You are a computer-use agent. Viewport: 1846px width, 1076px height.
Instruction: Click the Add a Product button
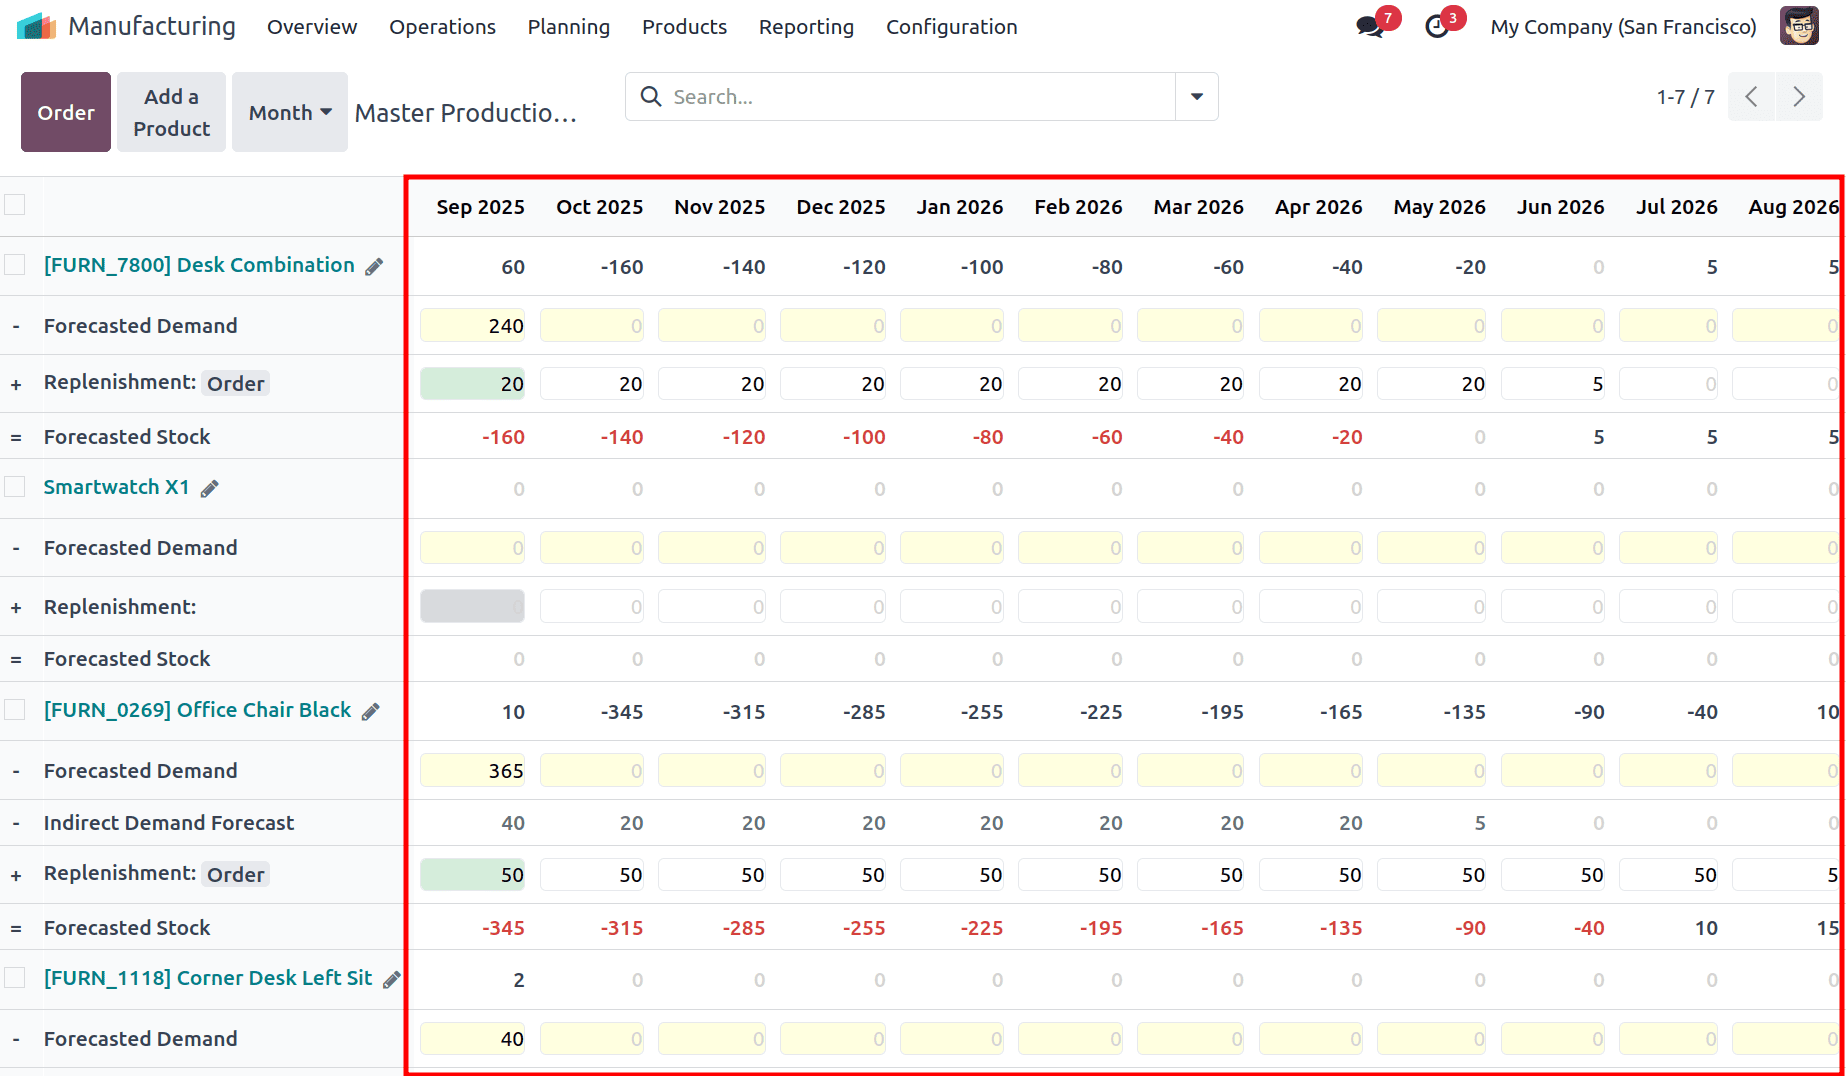170,112
